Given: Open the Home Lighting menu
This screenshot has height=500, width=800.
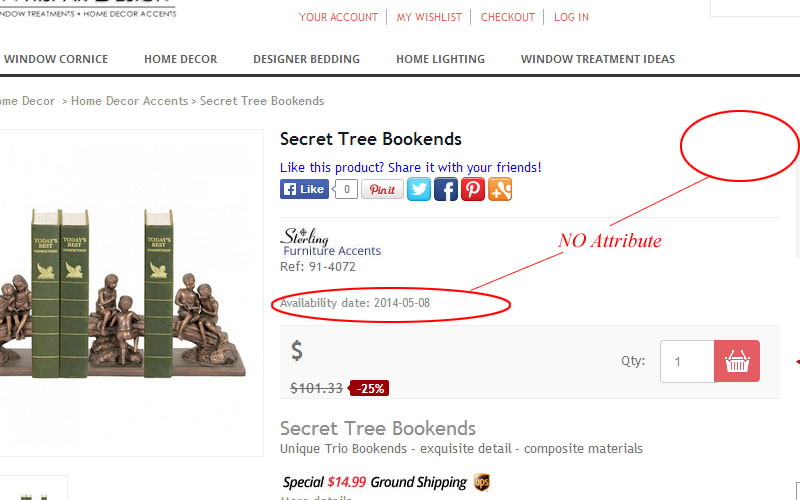Looking at the screenshot, I should (440, 59).
